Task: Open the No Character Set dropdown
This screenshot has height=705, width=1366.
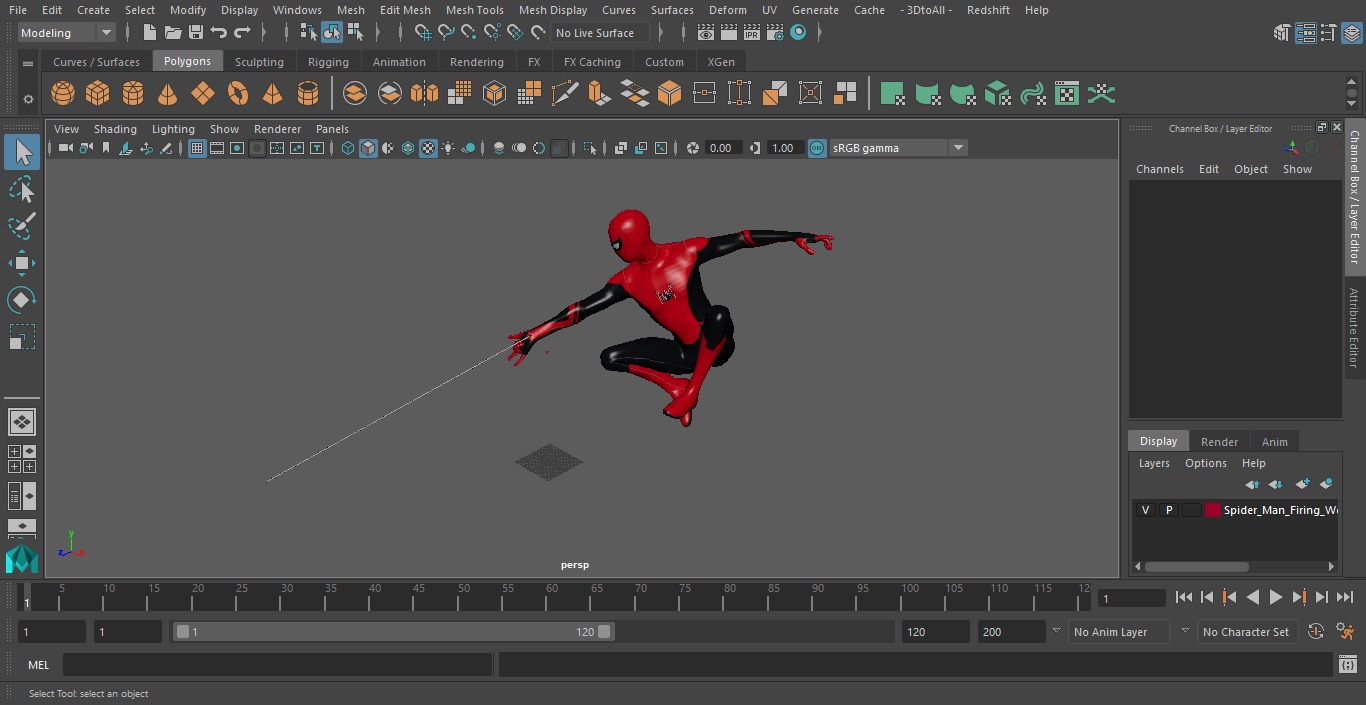Action: coord(1247,632)
